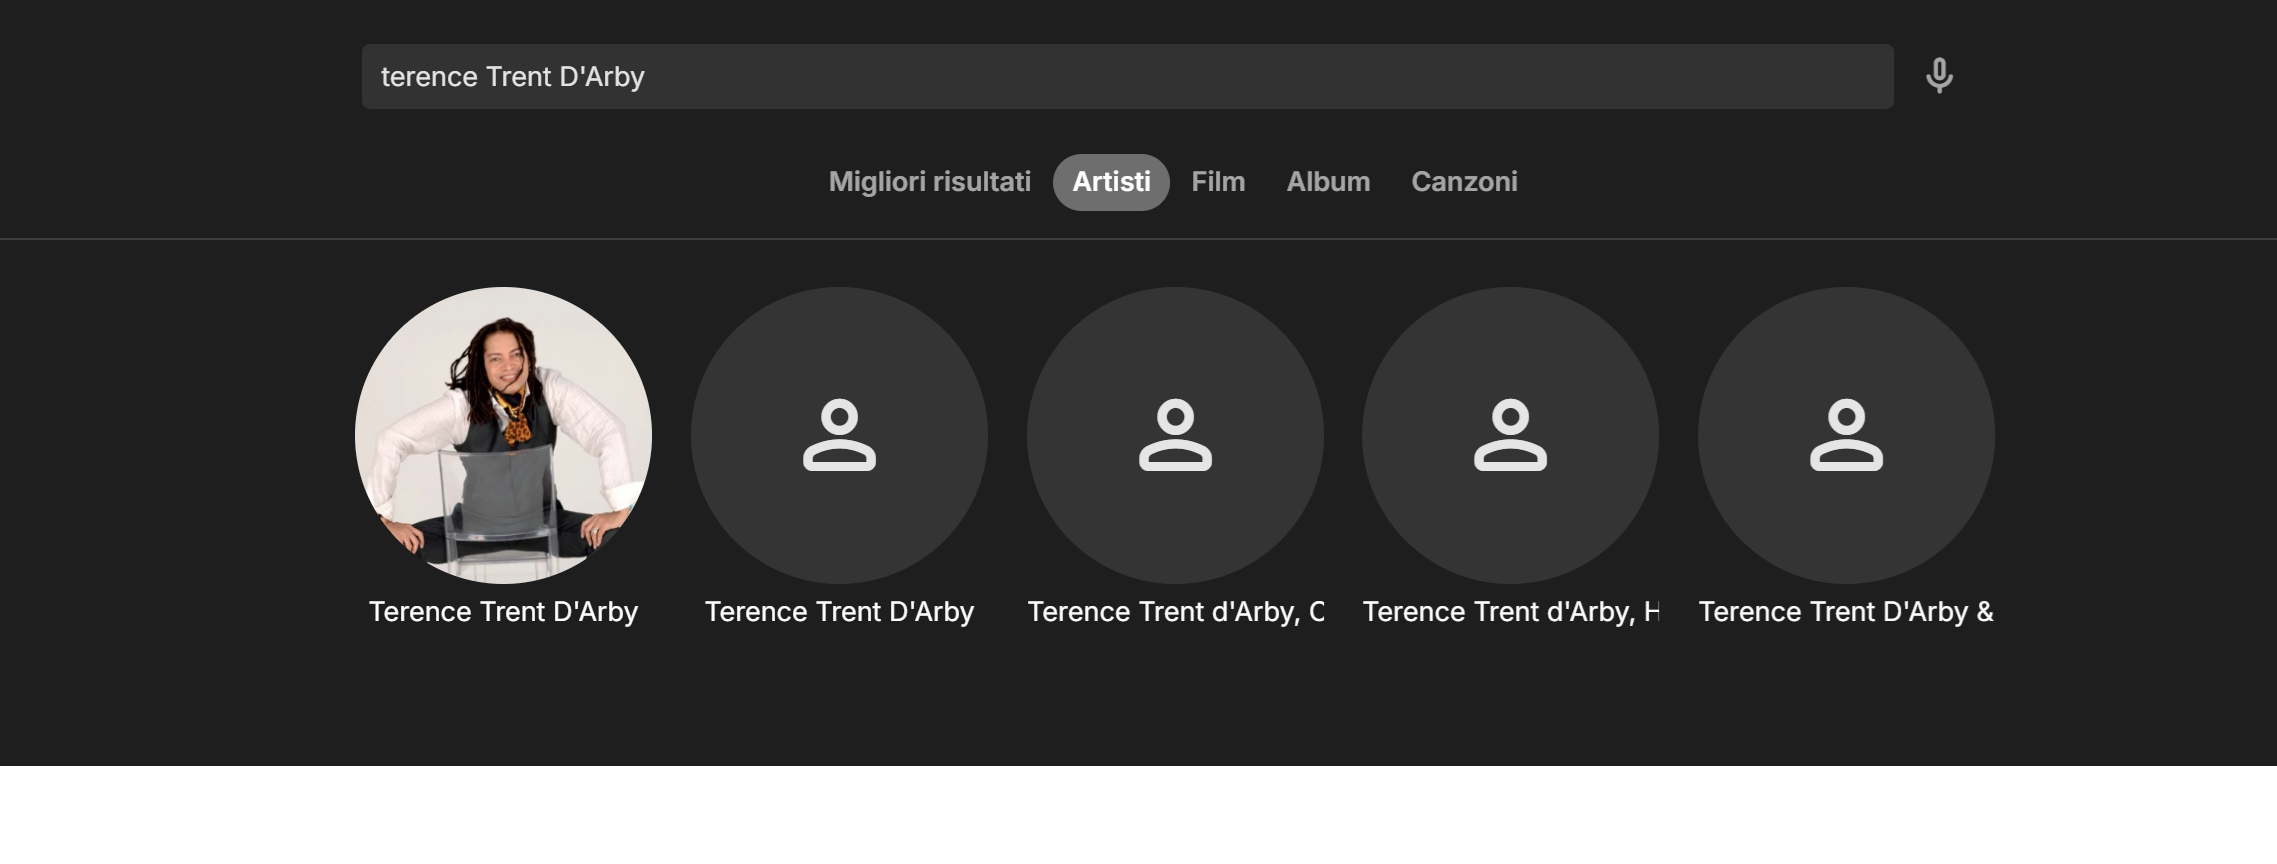Screen dimensions: 2277x864
Task: Click name label under the first placeholder avatar
Action: click(839, 612)
